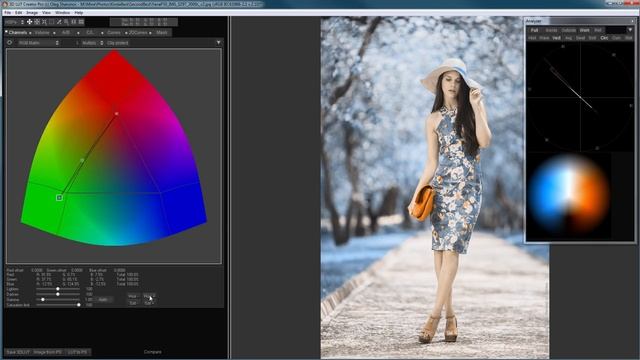
Task: Click the Red offset value field
Action: (37, 270)
